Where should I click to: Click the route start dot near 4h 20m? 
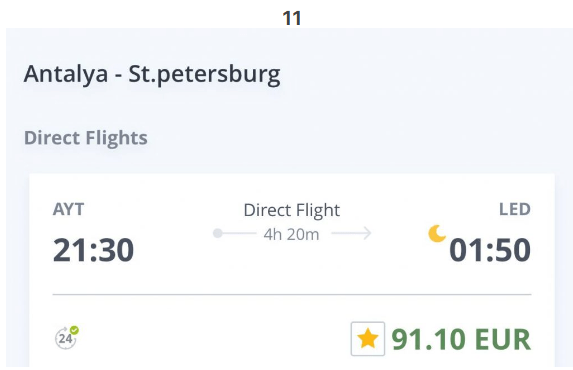pos(217,233)
